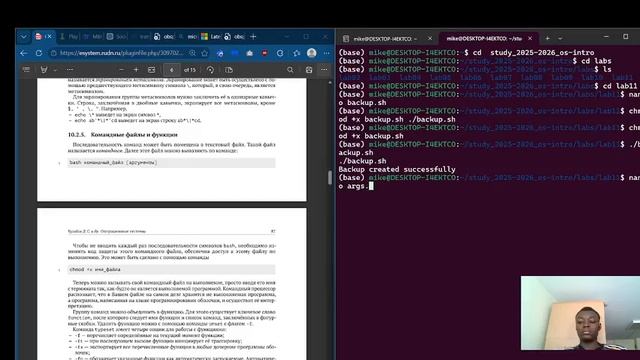Image resolution: width=640 pixels, height=360 pixels.
Task: Open the browser Favorites list icon
Action: coord(297,53)
